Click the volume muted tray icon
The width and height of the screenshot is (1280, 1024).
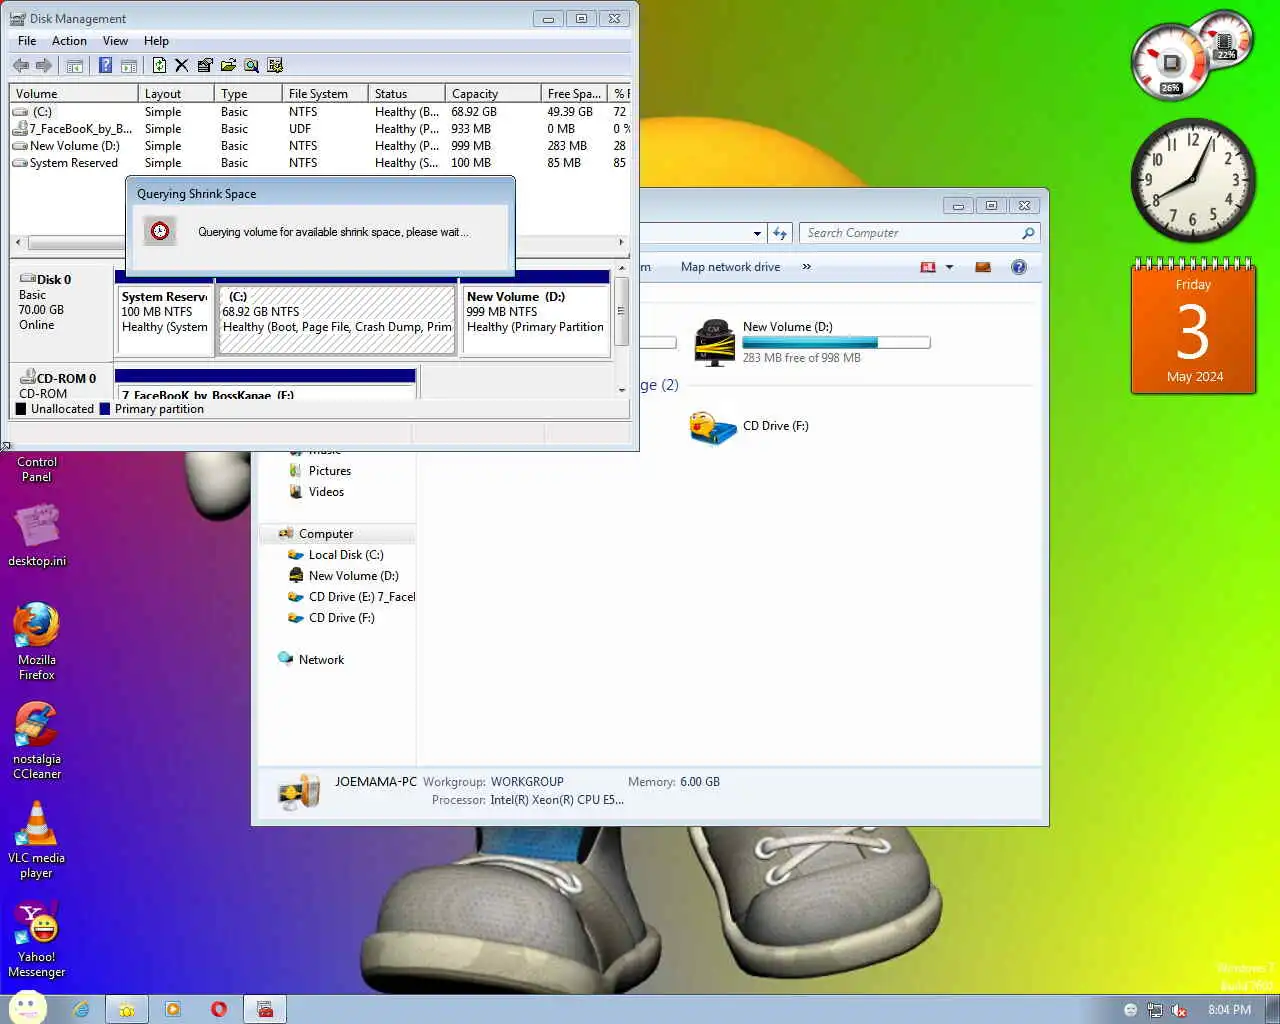click(x=1179, y=1010)
